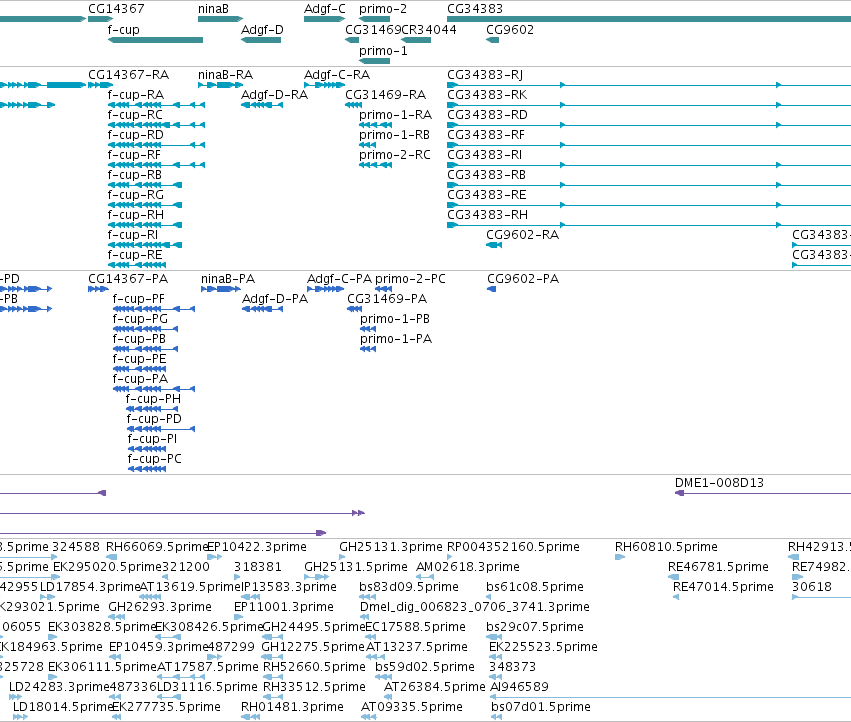The width and height of the screenshot is (851, 722).
Task: Open transcript CG34383-RK
Action: (487, 95)
